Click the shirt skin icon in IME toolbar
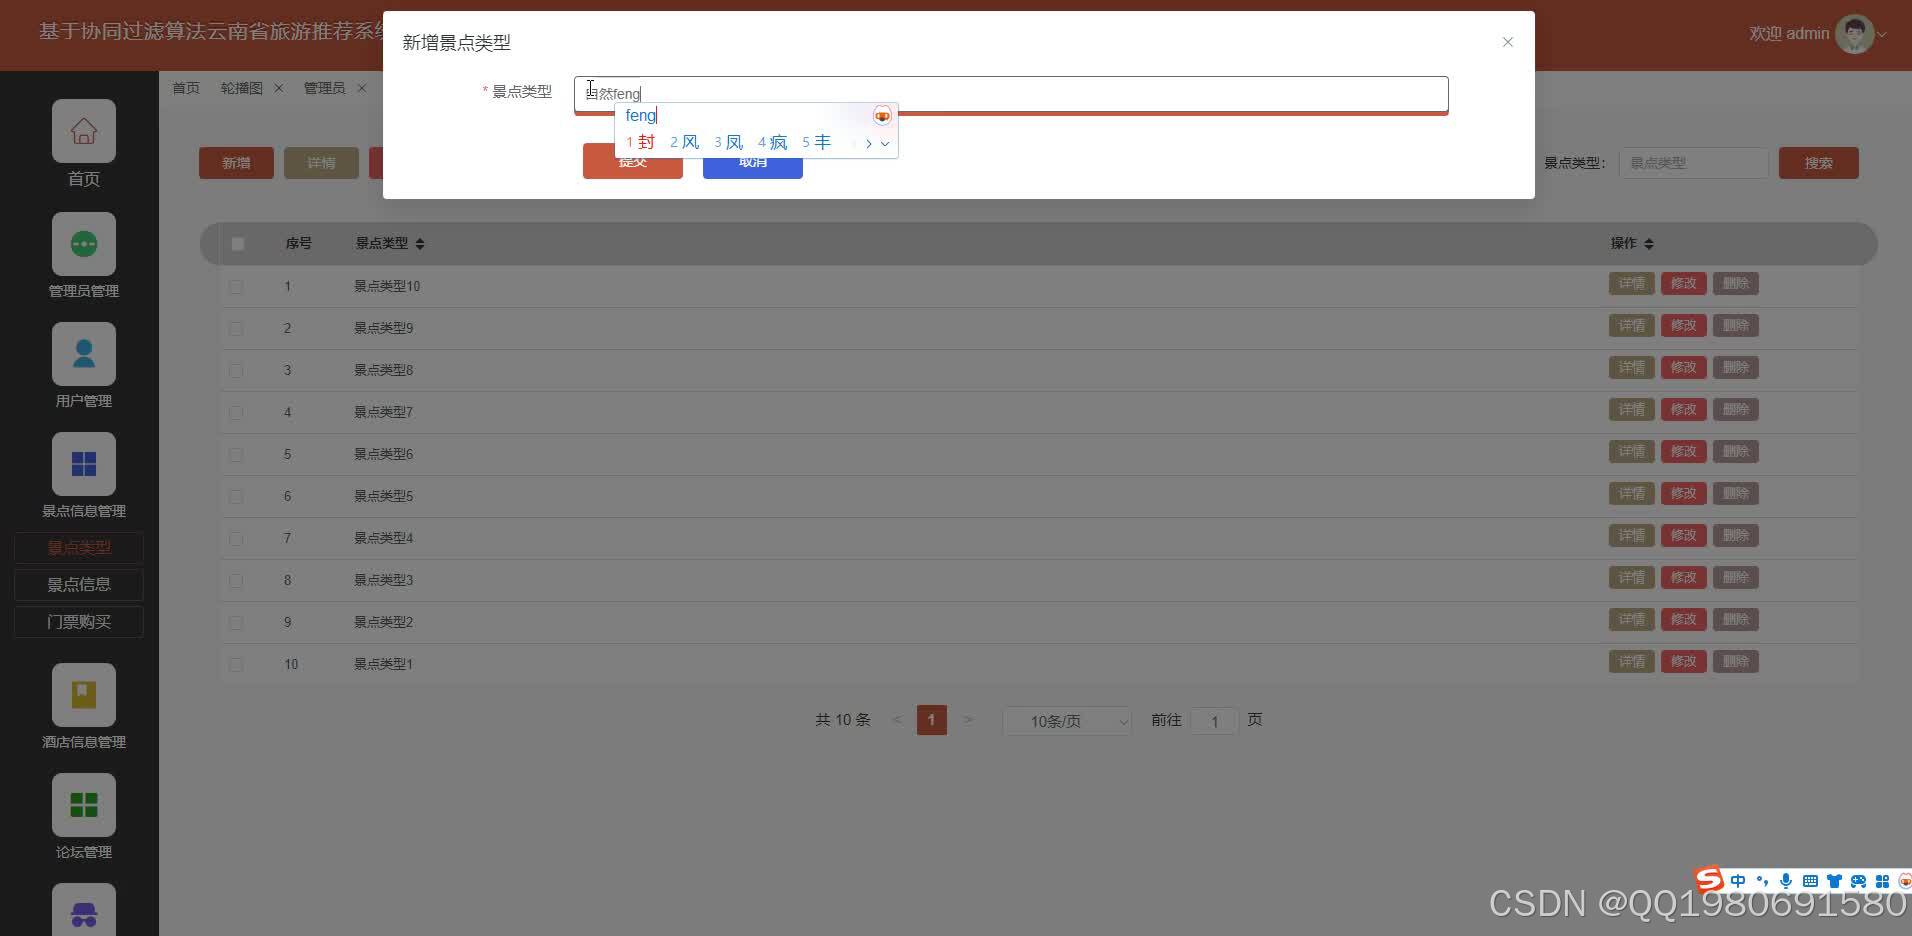Viewport: 1912px width, 936px height. pyautogui.click(x=1834, y=881)
